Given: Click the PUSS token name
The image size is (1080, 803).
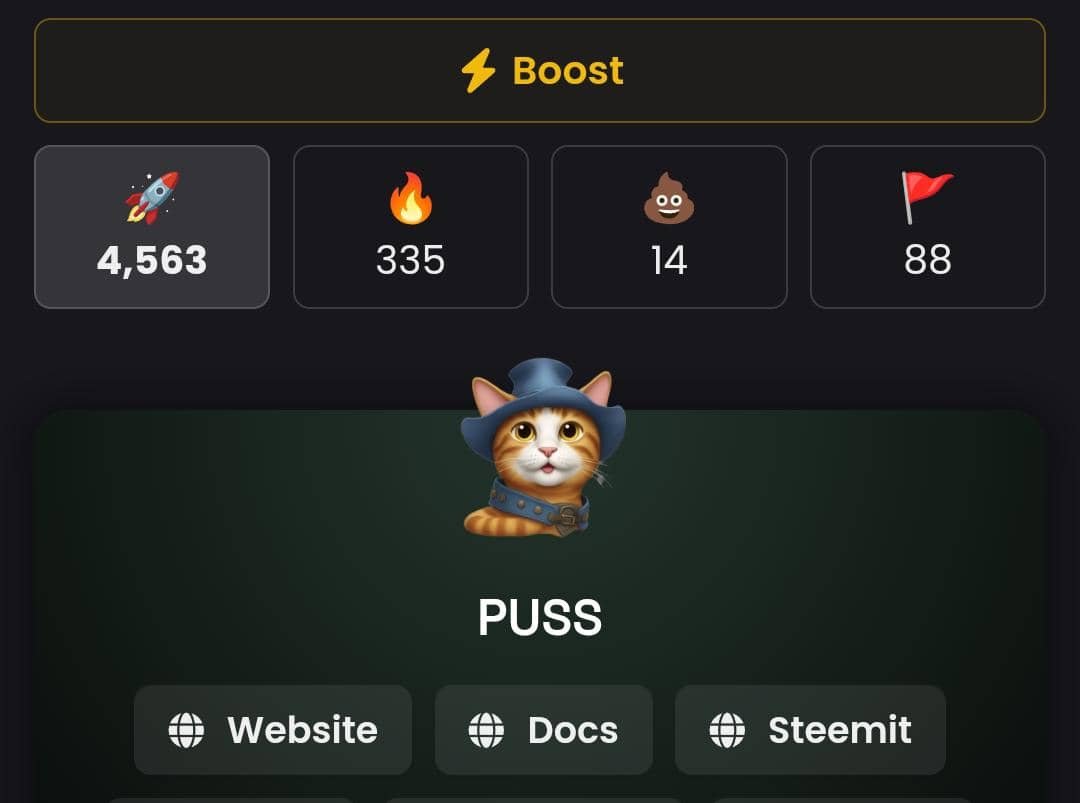Looking at the screenshot, I should click(x=540, y=617).
